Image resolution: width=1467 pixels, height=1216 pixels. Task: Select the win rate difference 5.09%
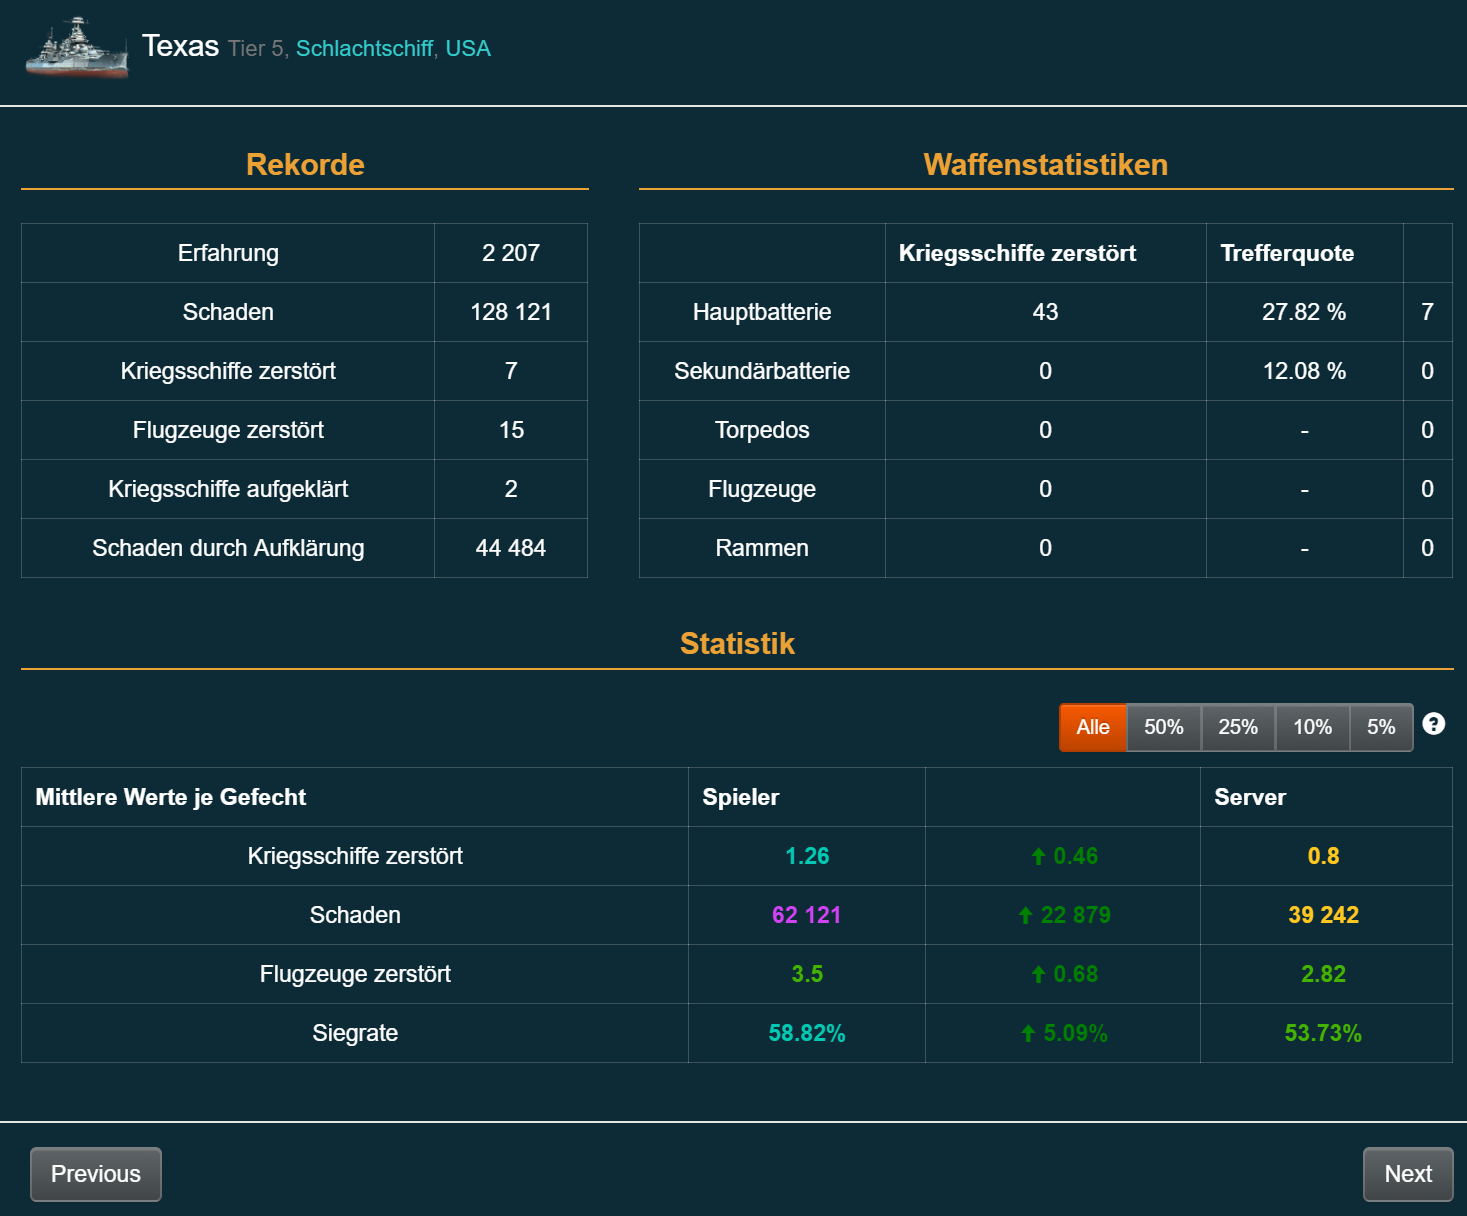point(1064,1033)
